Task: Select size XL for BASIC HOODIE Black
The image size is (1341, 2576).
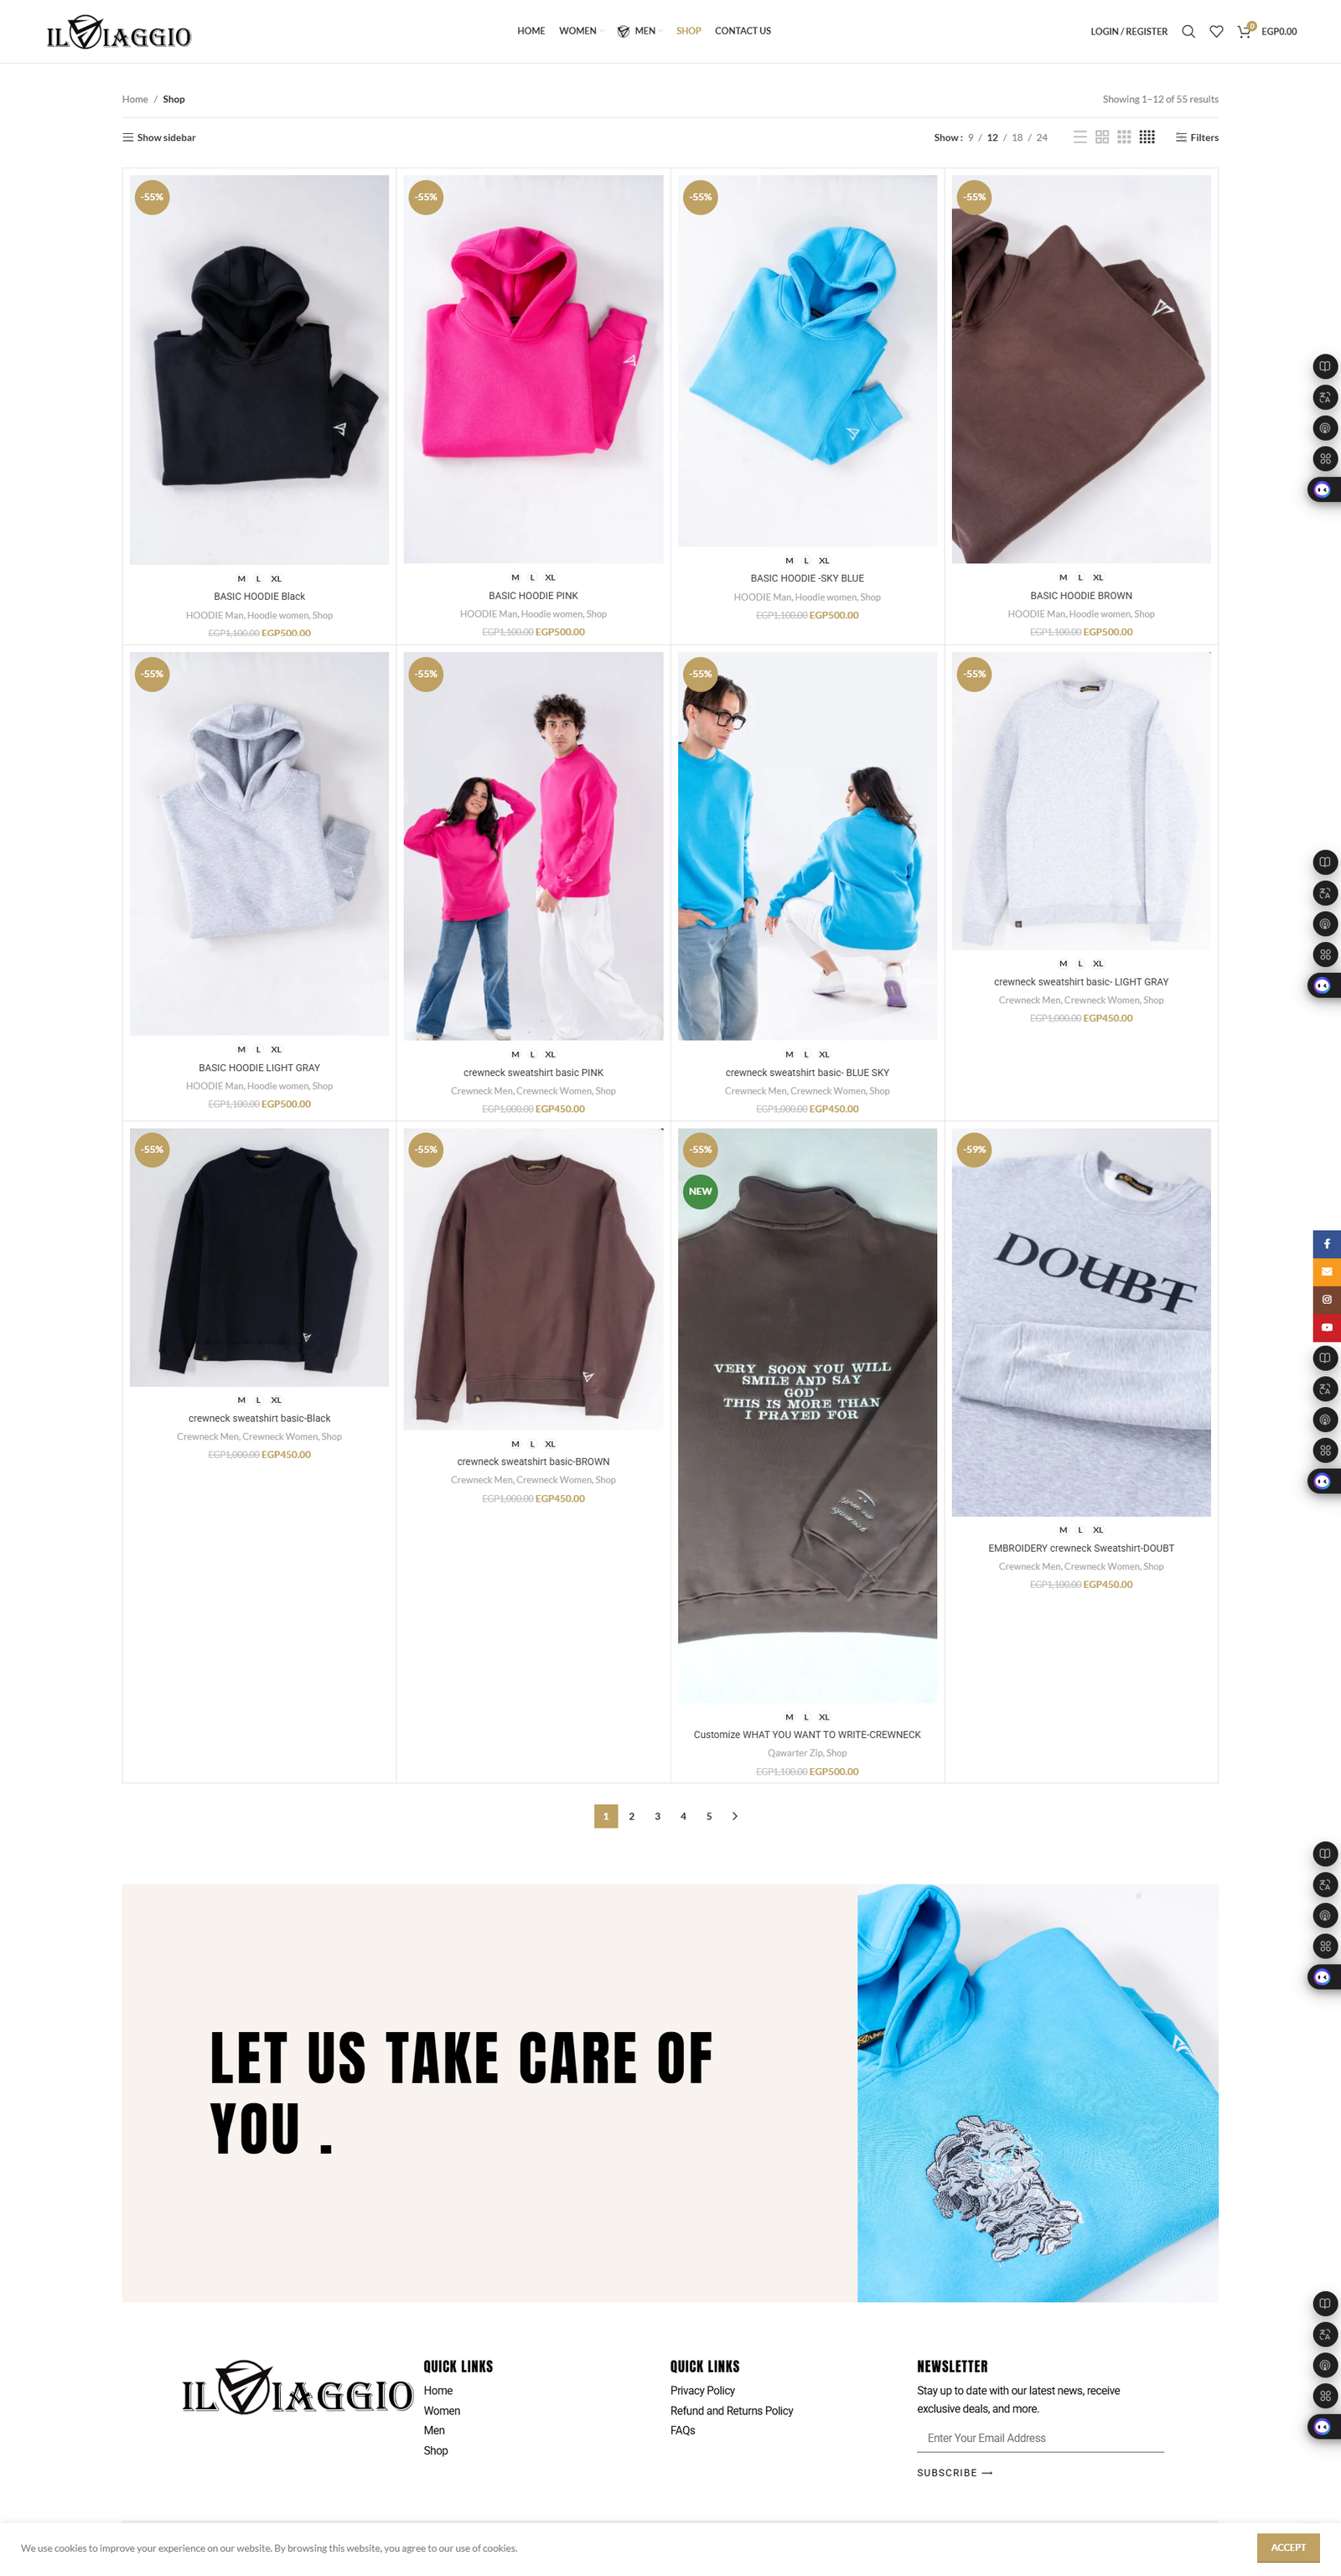Action: point(276,578)
